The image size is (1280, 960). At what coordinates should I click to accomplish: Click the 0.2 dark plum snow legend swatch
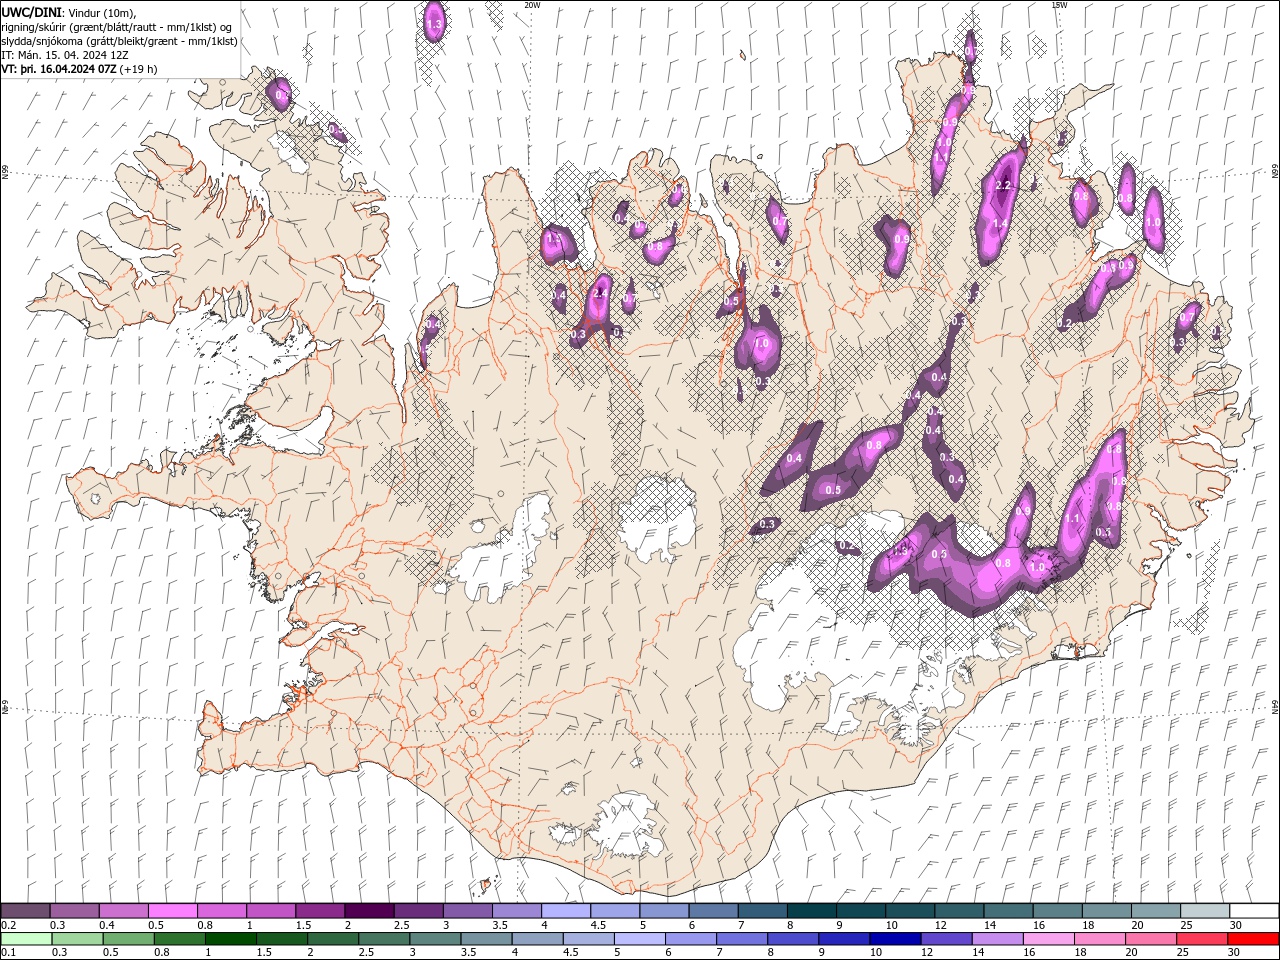(x=25, y=910)
